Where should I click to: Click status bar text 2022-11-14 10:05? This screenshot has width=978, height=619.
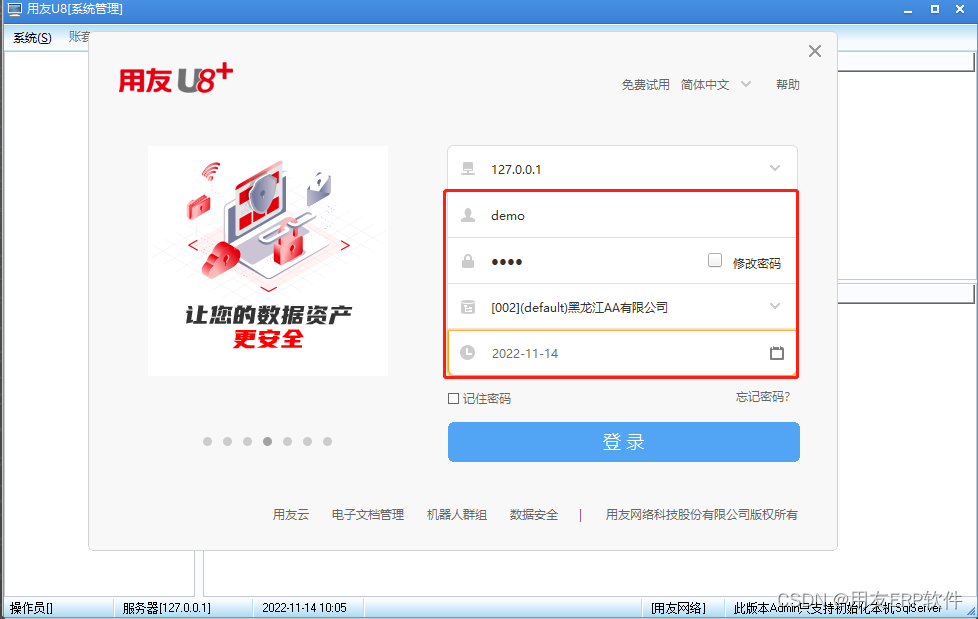pos(304,608)
